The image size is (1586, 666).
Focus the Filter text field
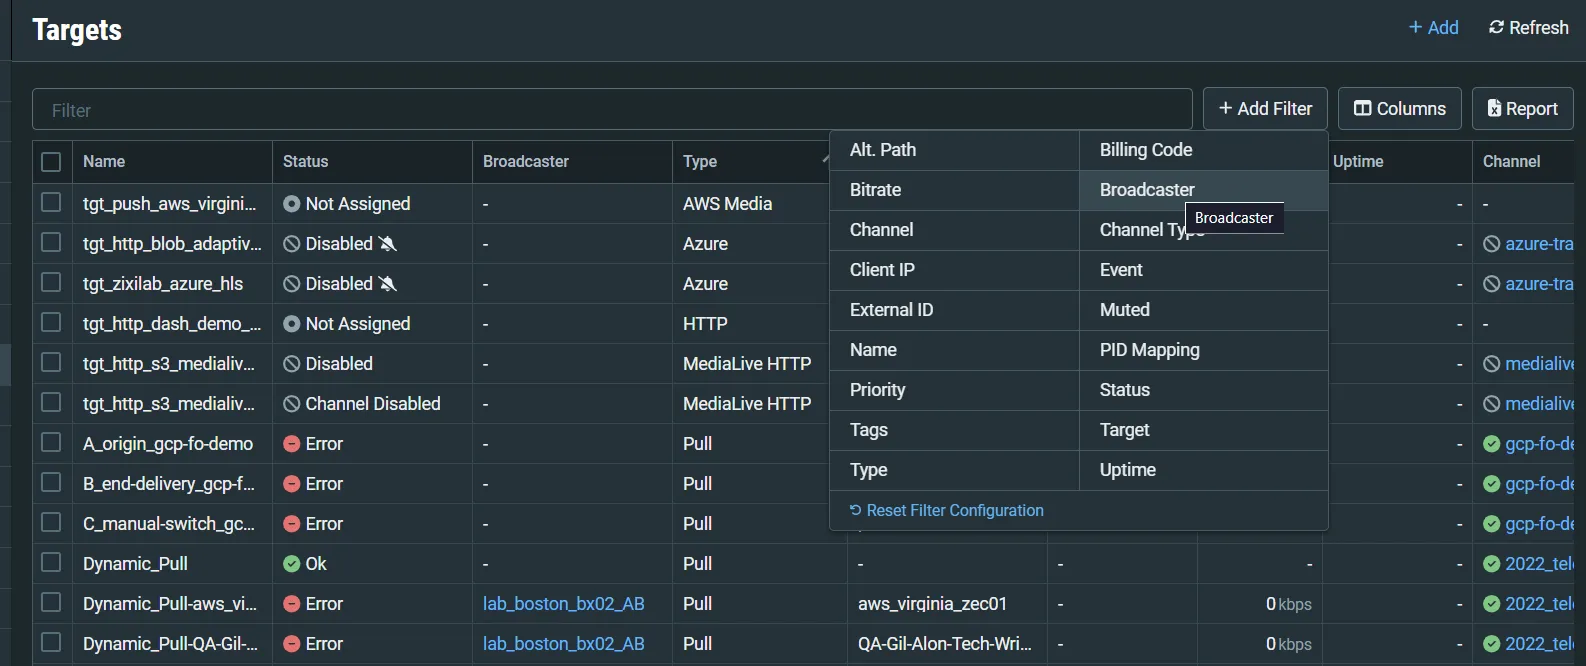click(612, 109)
